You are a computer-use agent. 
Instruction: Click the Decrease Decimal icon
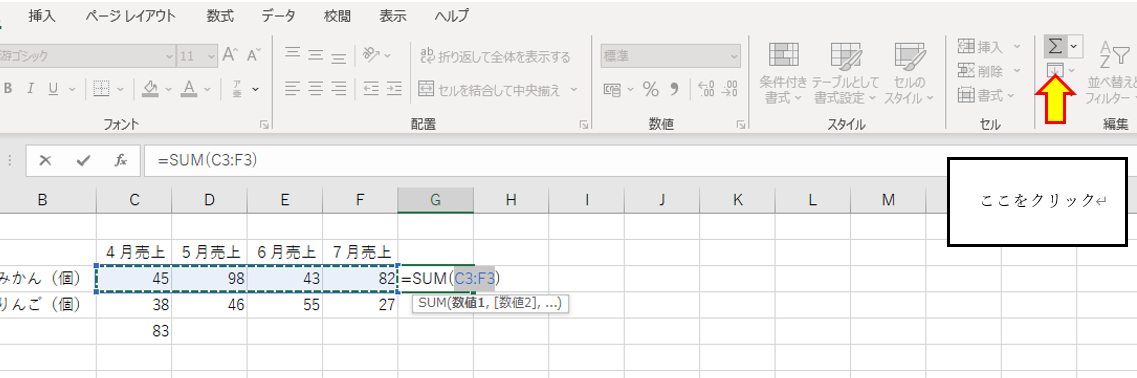tap(729, 89)
